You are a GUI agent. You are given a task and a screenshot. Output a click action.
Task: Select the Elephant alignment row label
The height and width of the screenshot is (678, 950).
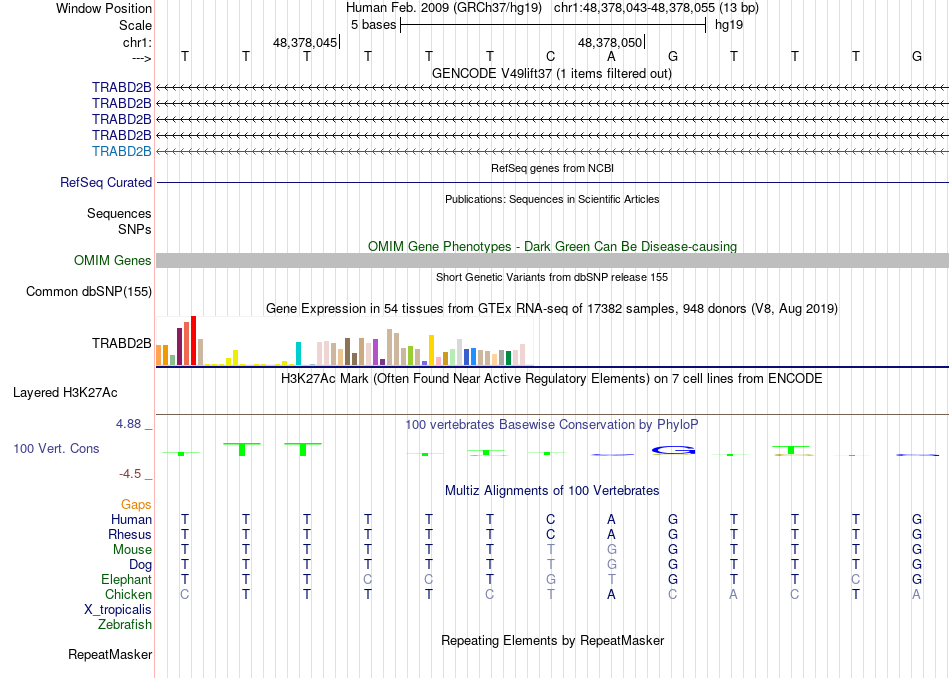(127, 580)
